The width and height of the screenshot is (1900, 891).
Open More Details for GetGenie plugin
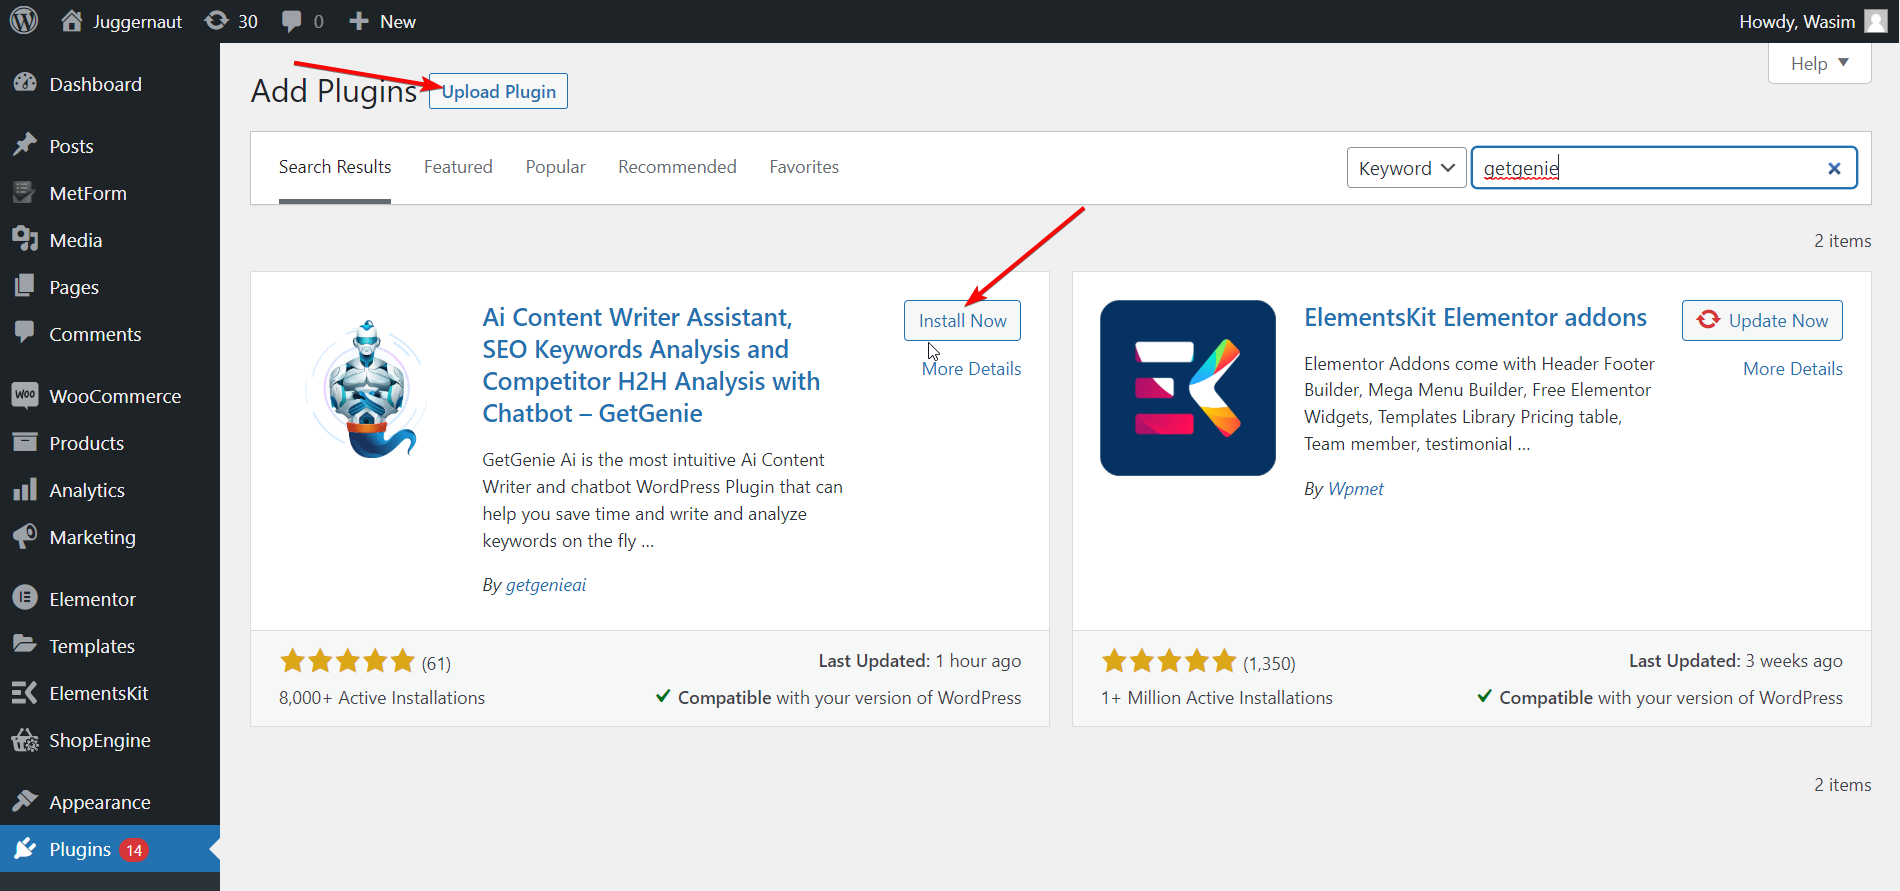pyautogui.click(x=972, y=368)
